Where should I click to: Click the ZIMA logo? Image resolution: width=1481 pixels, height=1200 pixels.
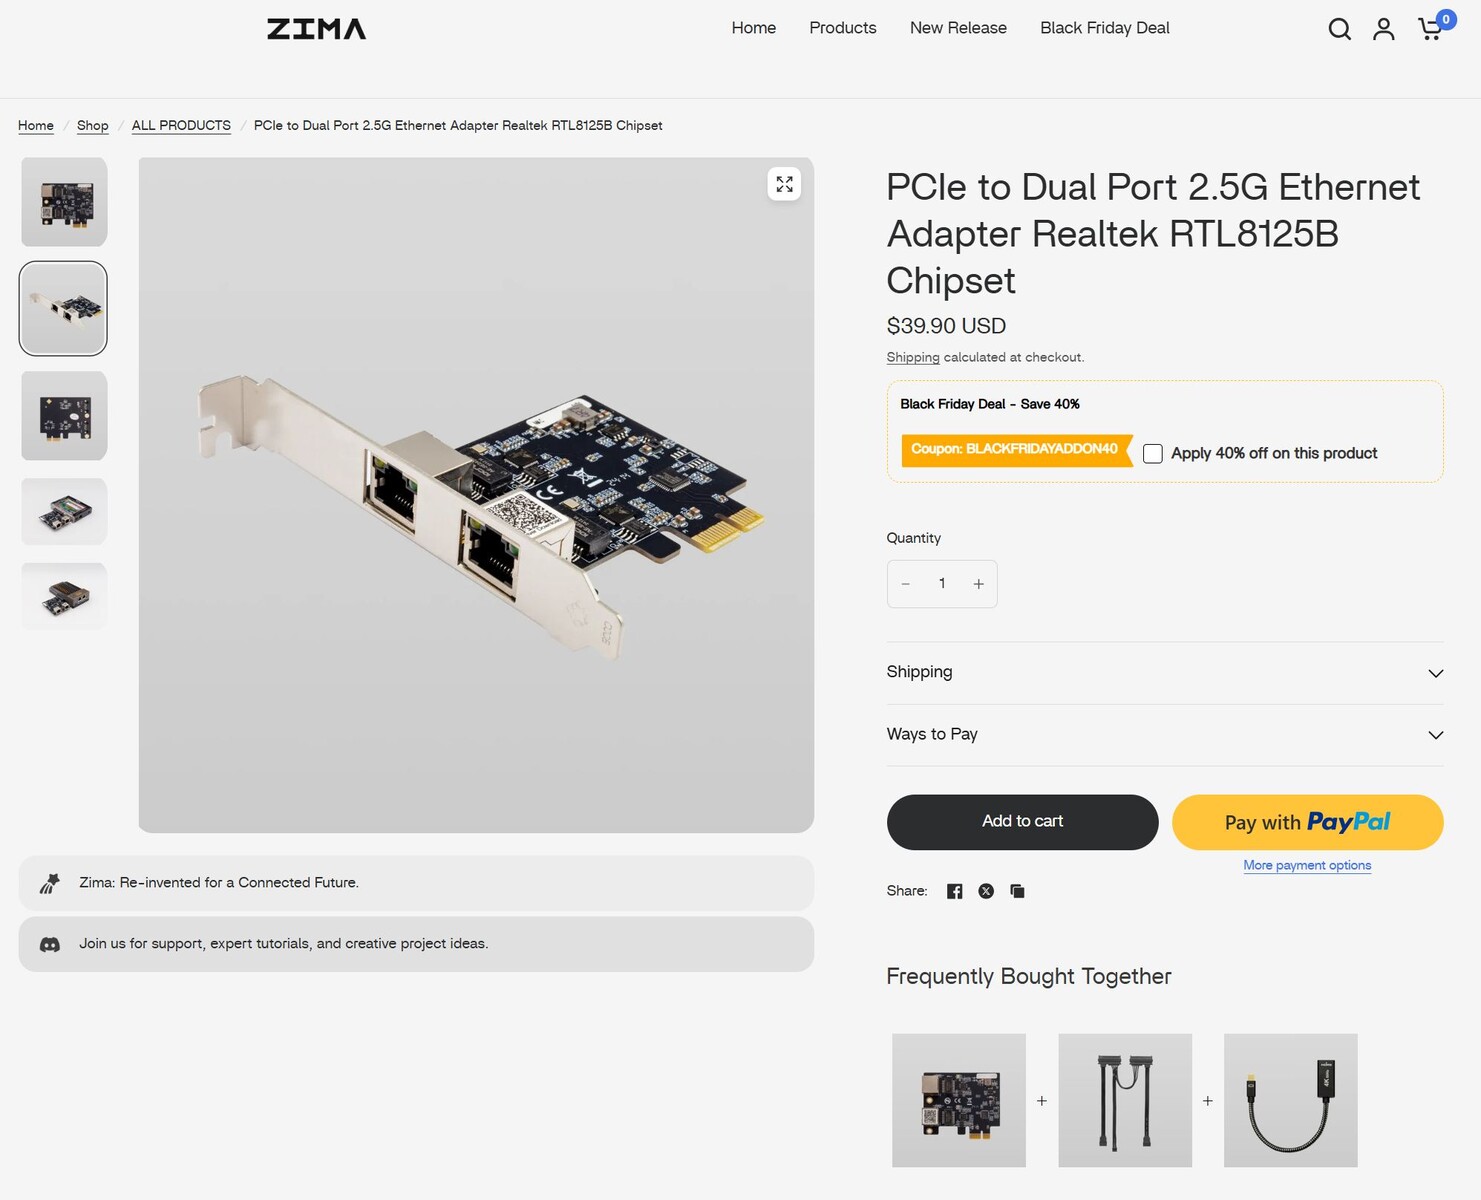point(316,29)
